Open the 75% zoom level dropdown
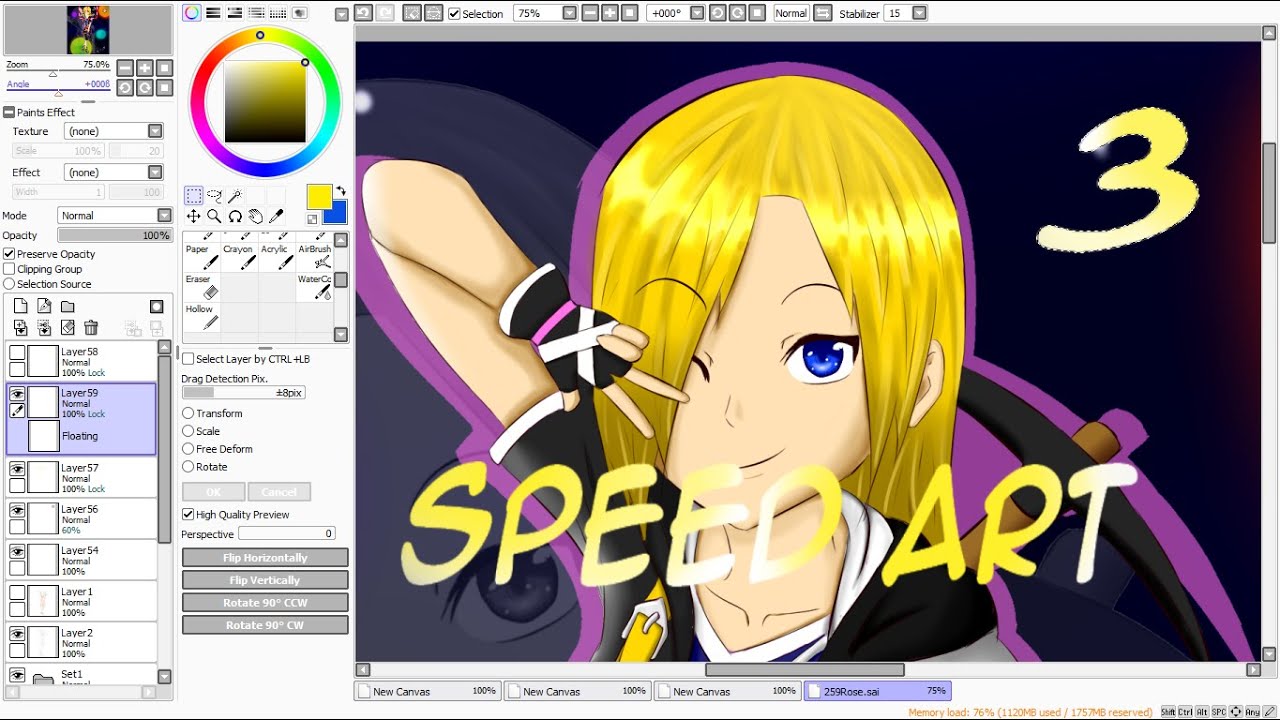Viewport: 1280px width, 720px height. click(569, 13)
